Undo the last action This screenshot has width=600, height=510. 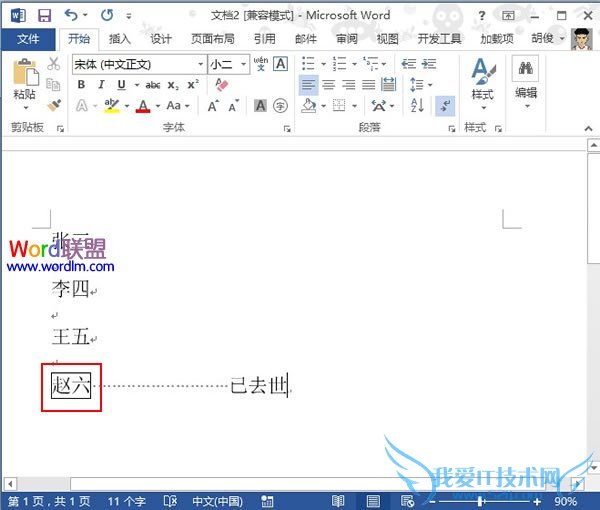tap(71, 15)
